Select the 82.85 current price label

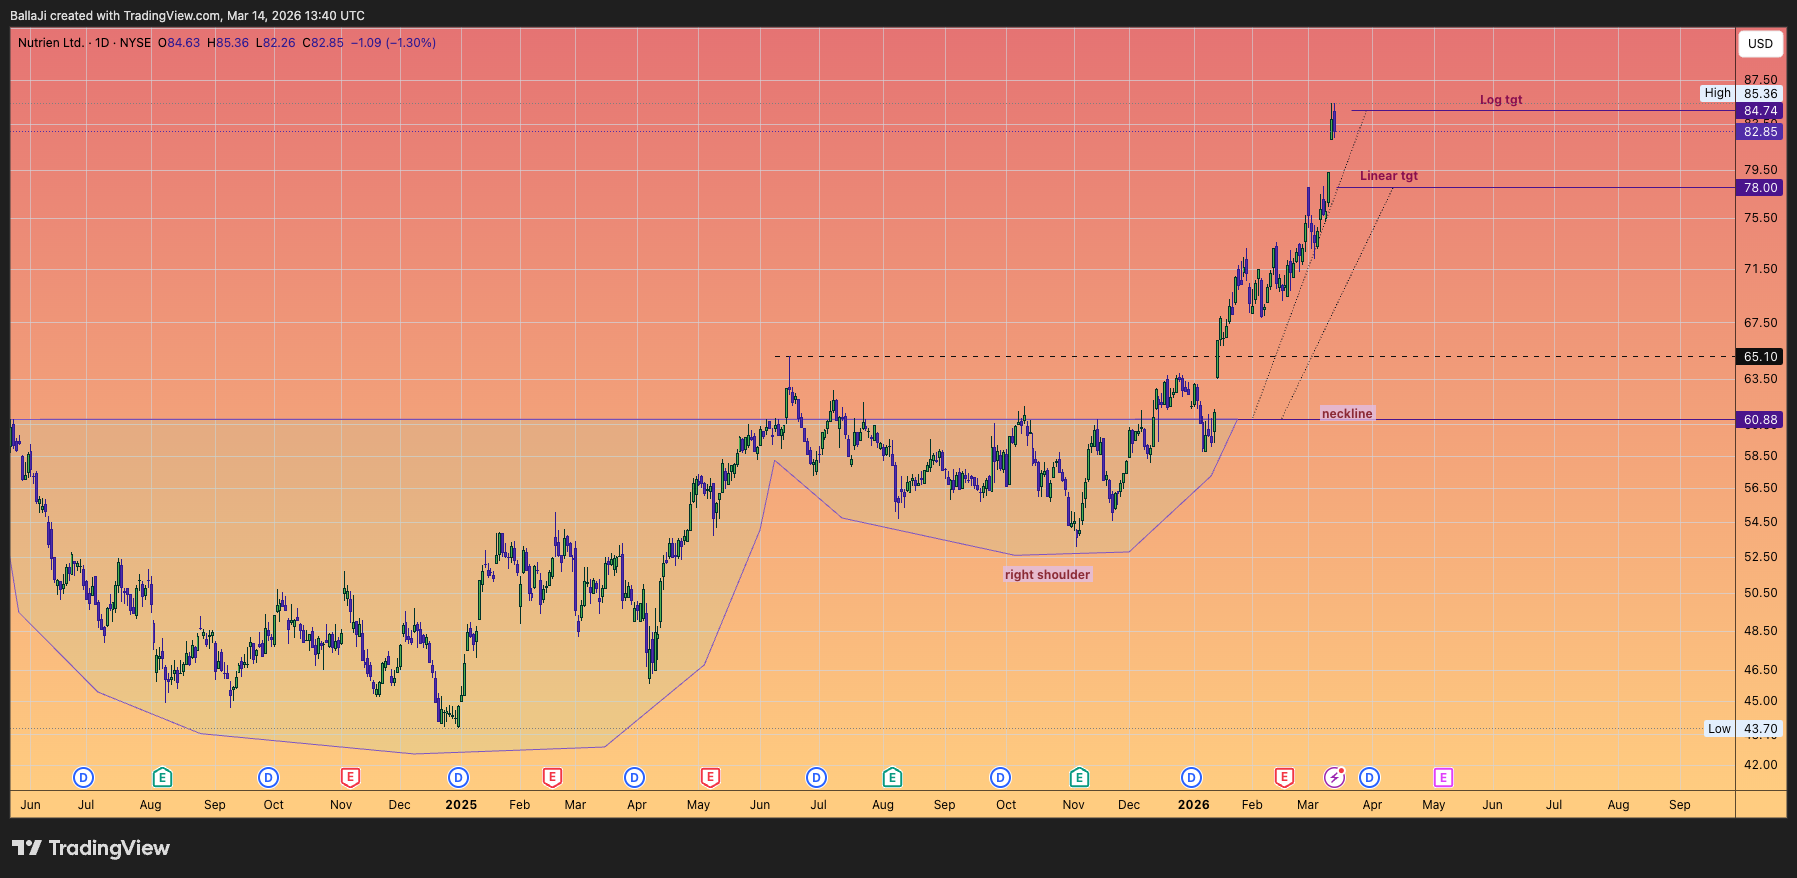[x=1760, y=132]
